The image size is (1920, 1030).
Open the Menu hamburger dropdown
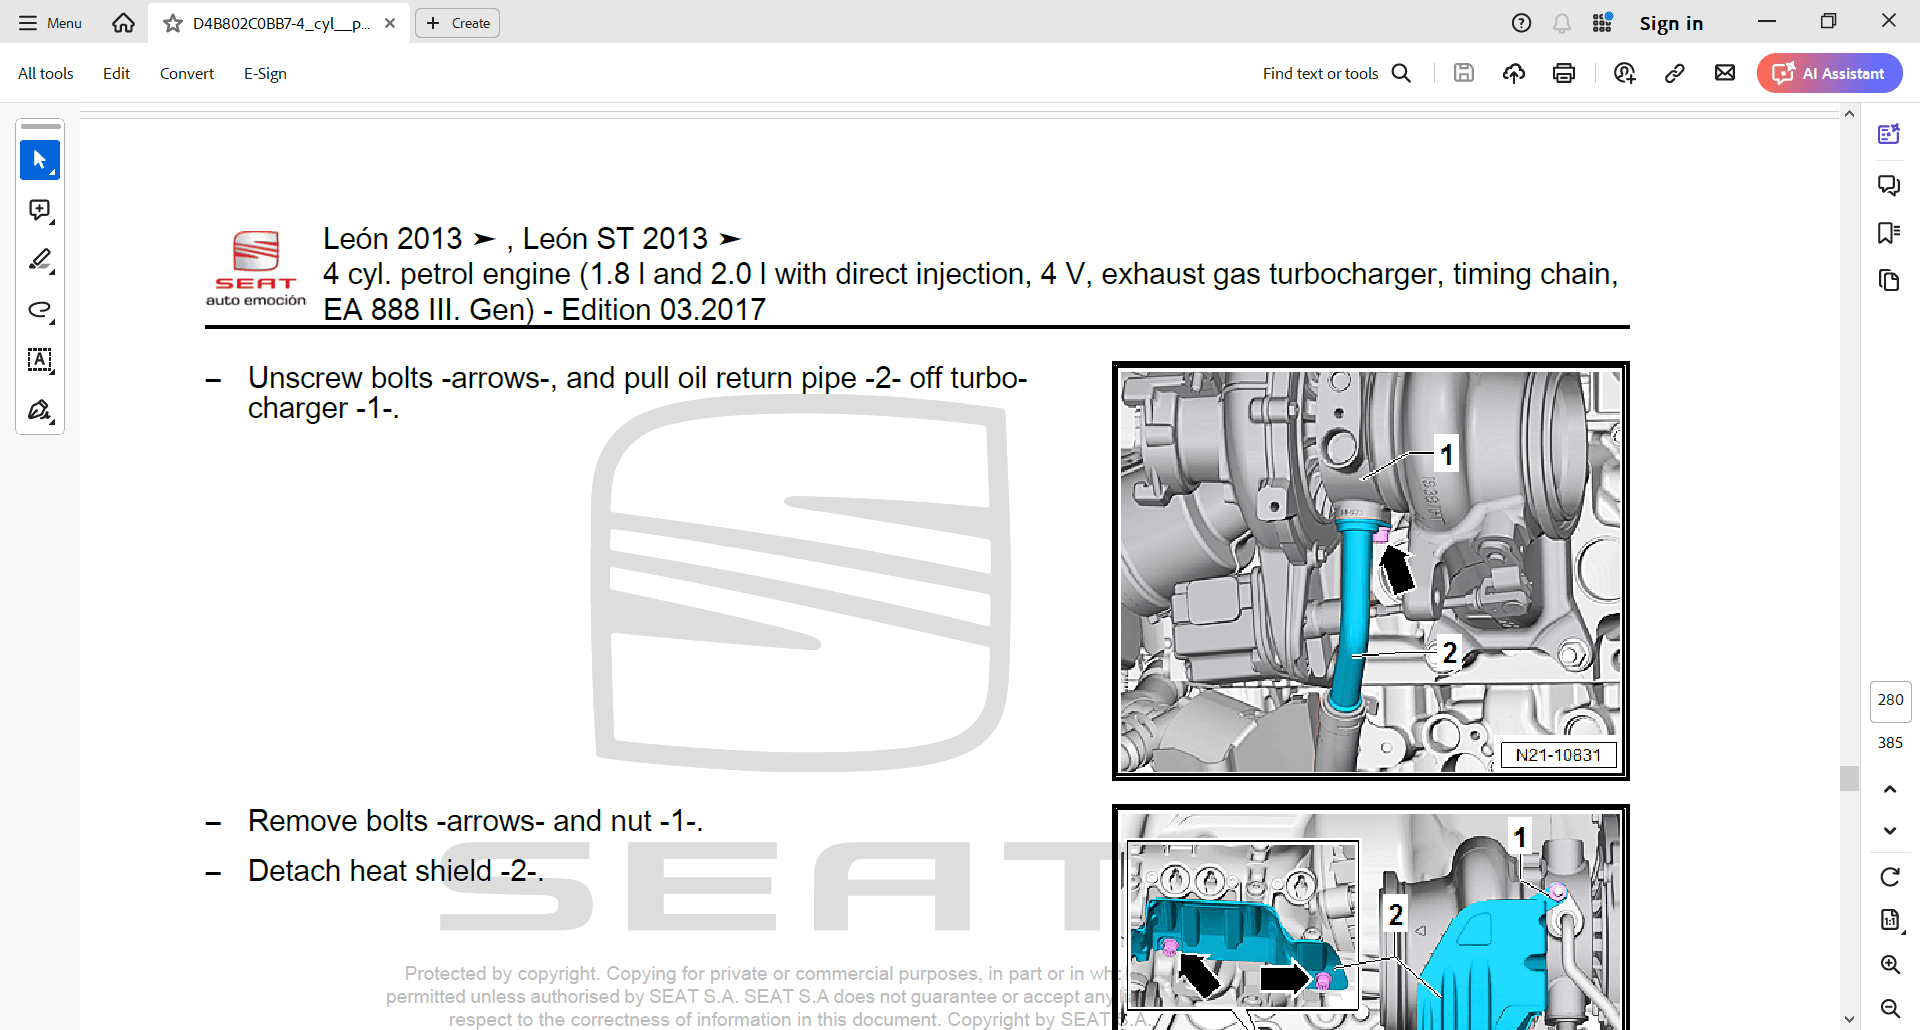click(x=50, y=23)
